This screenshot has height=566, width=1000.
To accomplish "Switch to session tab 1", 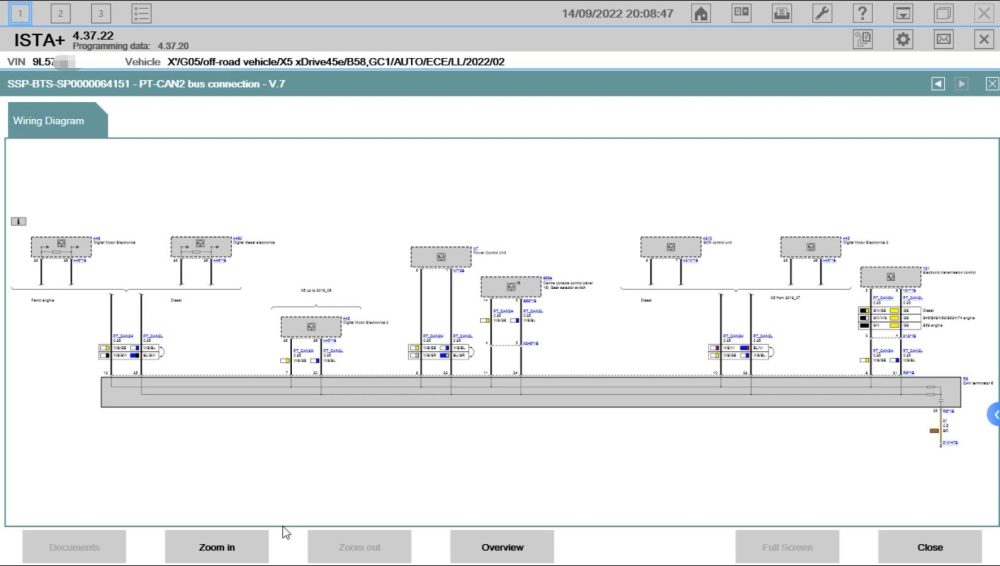I will 20,13.
